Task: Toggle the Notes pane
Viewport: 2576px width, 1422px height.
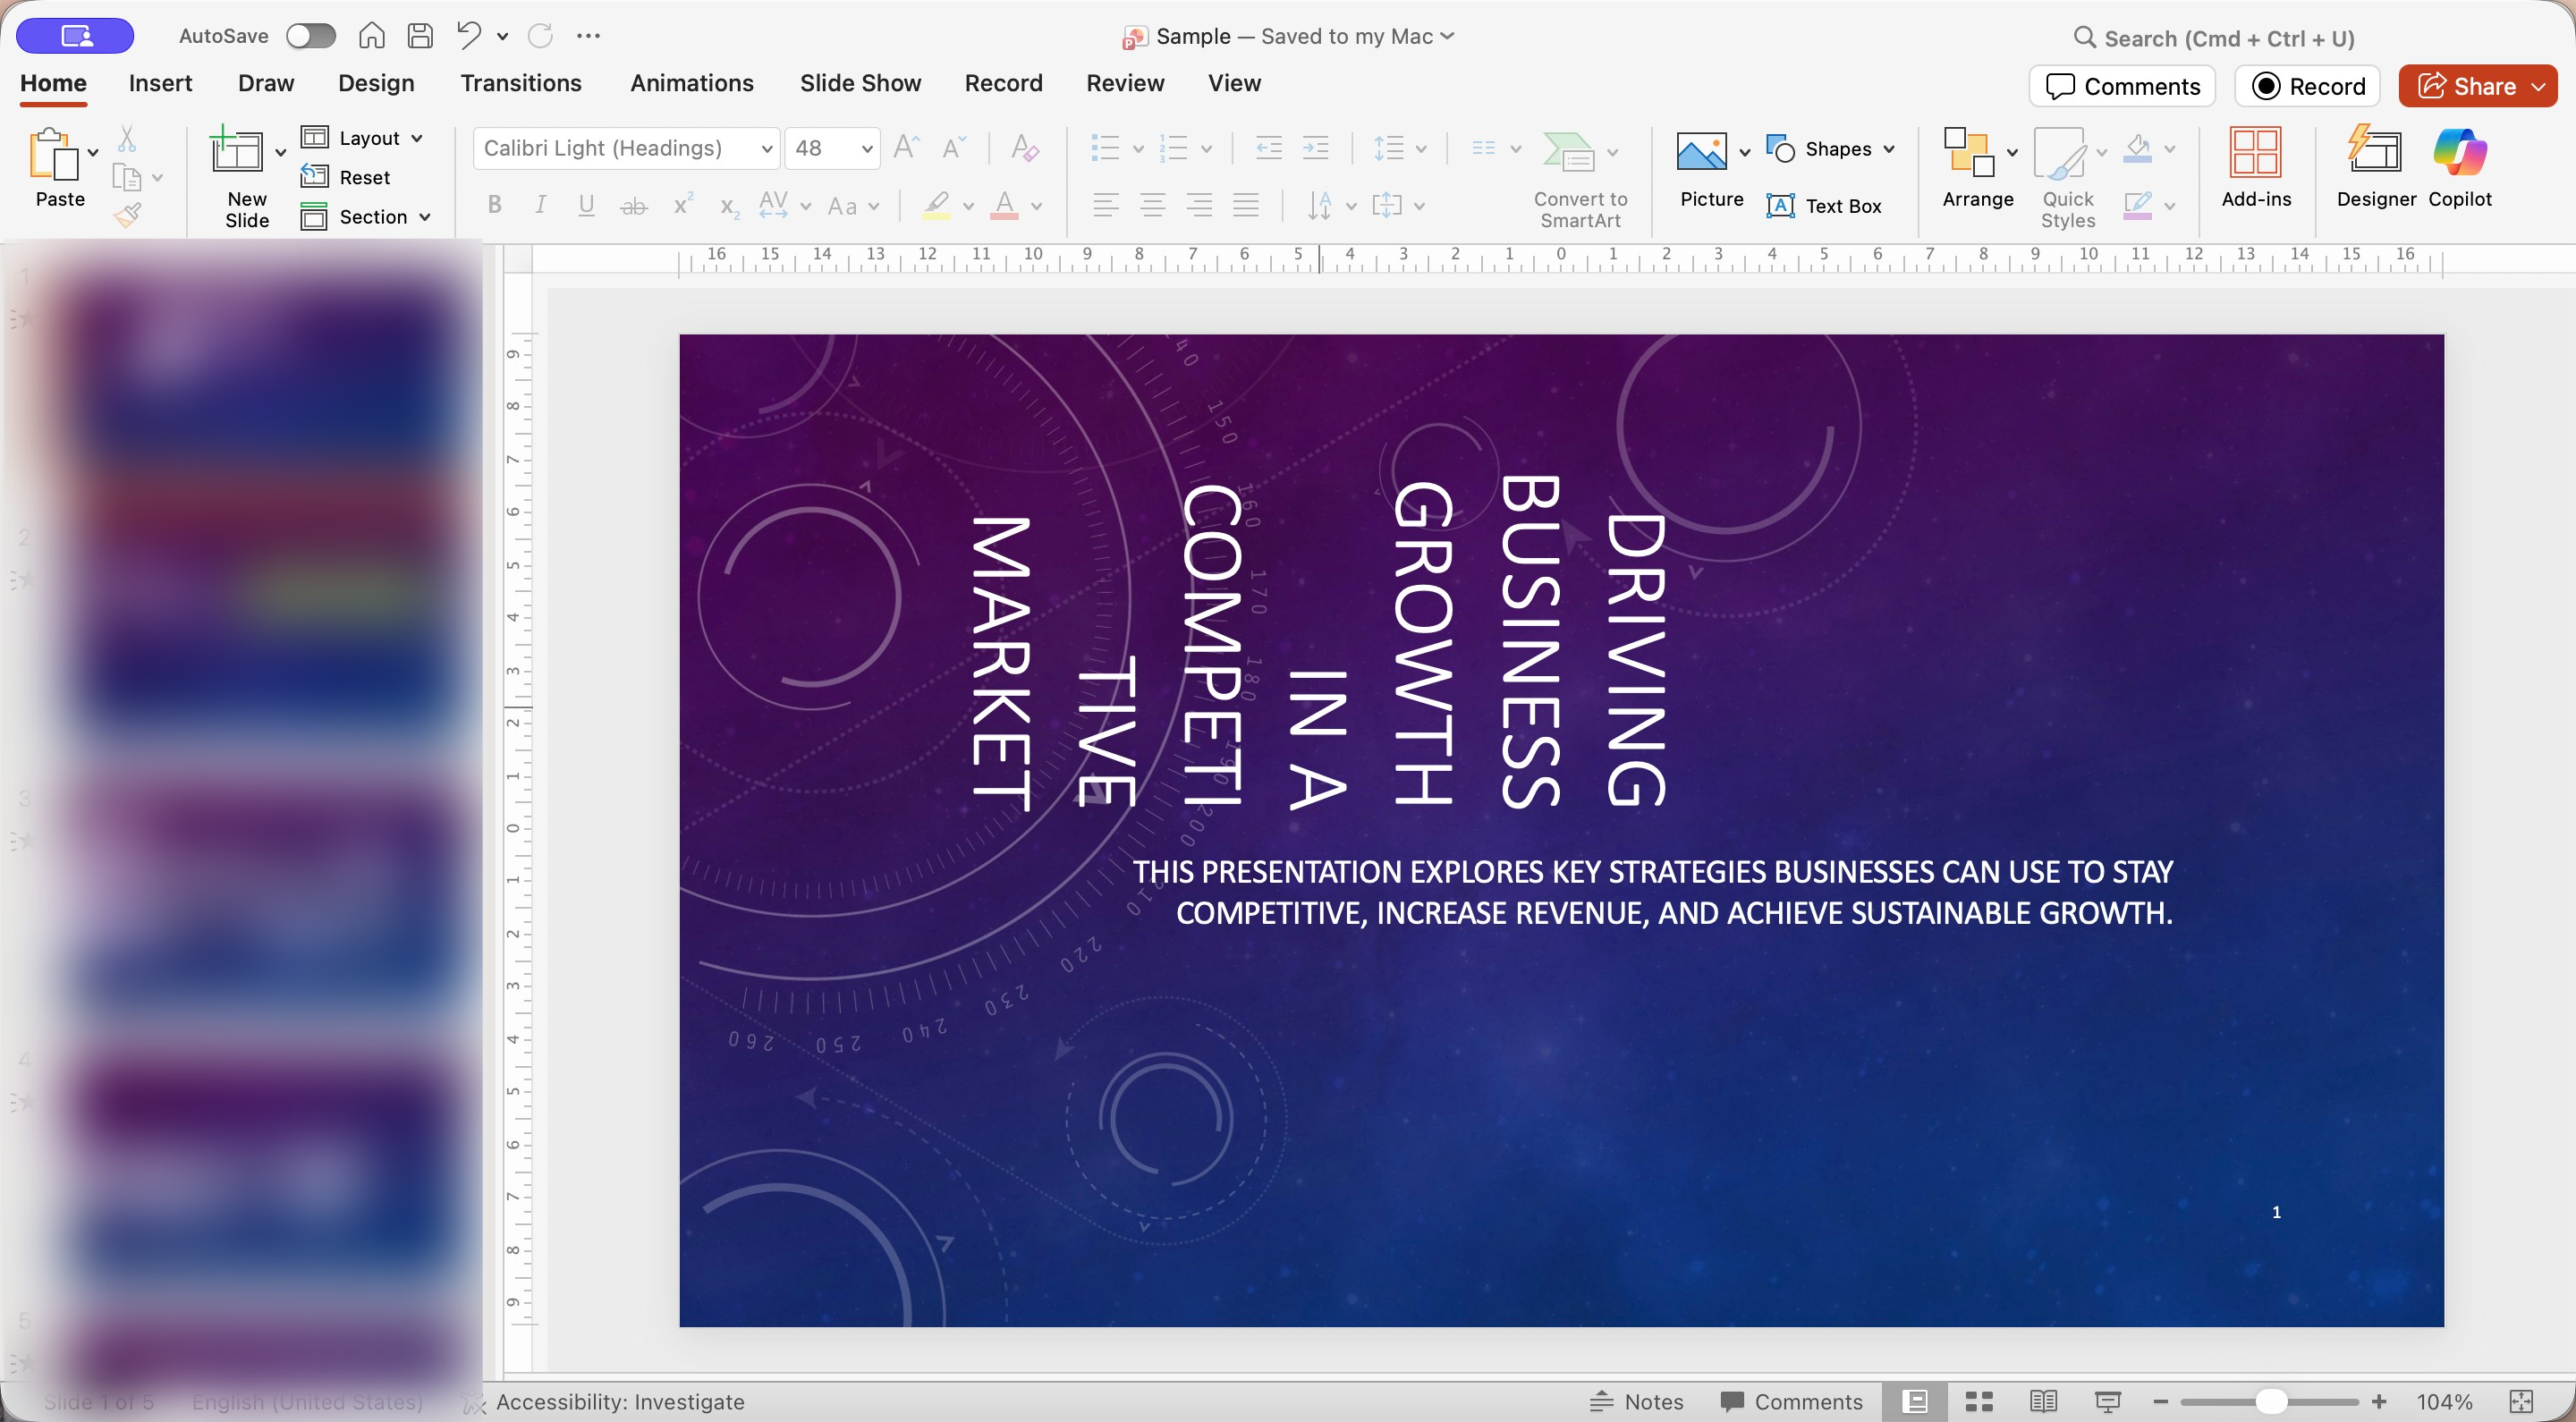Action: coord(1637,1401)
